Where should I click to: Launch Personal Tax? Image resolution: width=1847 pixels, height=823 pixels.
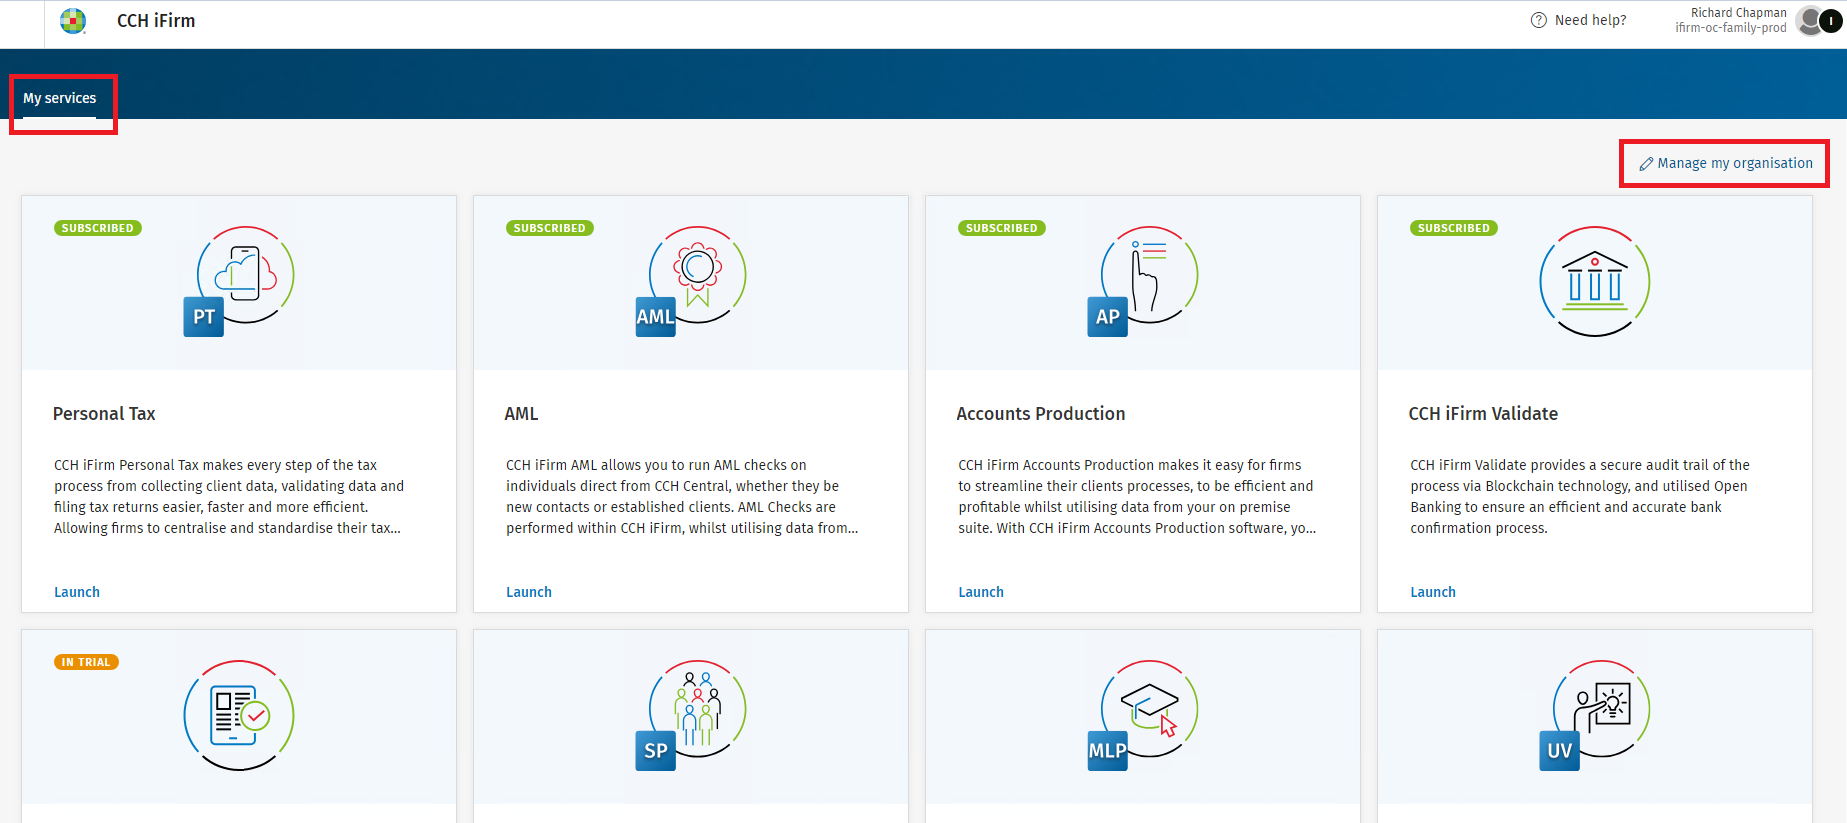(77, 592)
